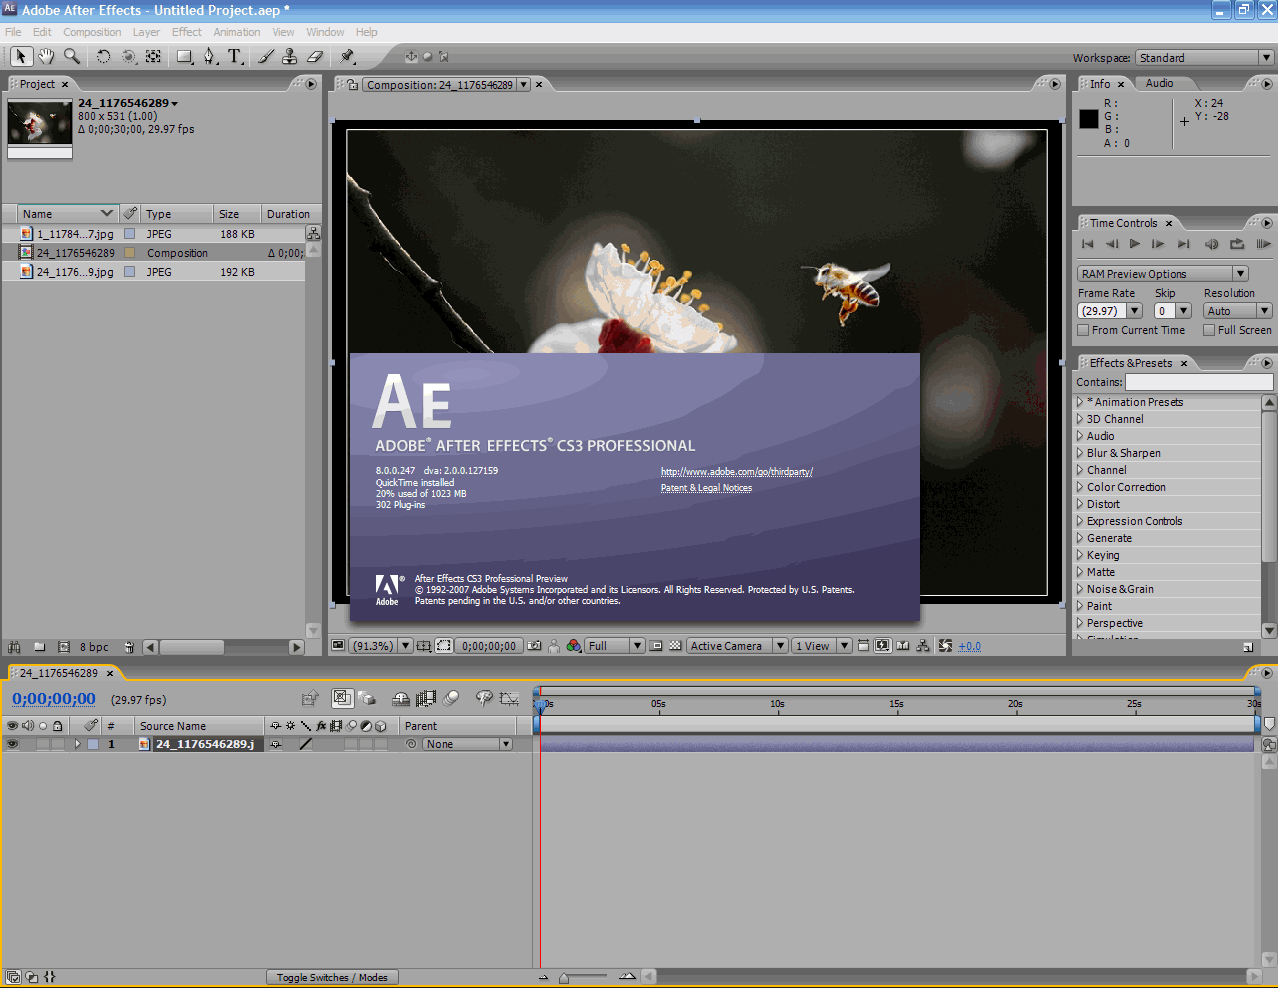The width and height of the screenshot is (1278, 988).
Task: Open the magnification 91.3% dropdown
Action: click(380, 646)
